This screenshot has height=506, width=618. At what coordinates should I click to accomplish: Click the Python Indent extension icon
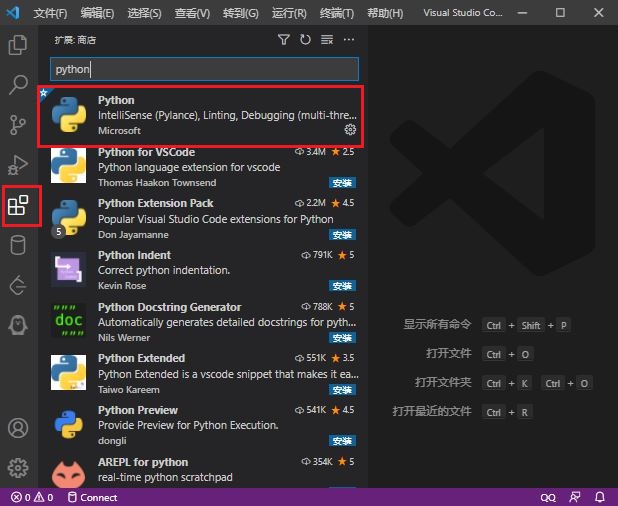(69, 269)
